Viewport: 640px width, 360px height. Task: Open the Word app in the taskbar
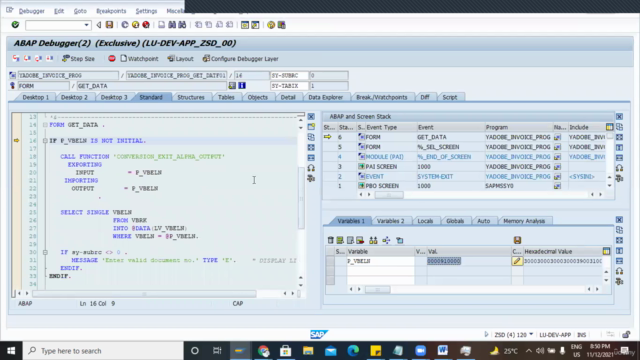point(442,351)
